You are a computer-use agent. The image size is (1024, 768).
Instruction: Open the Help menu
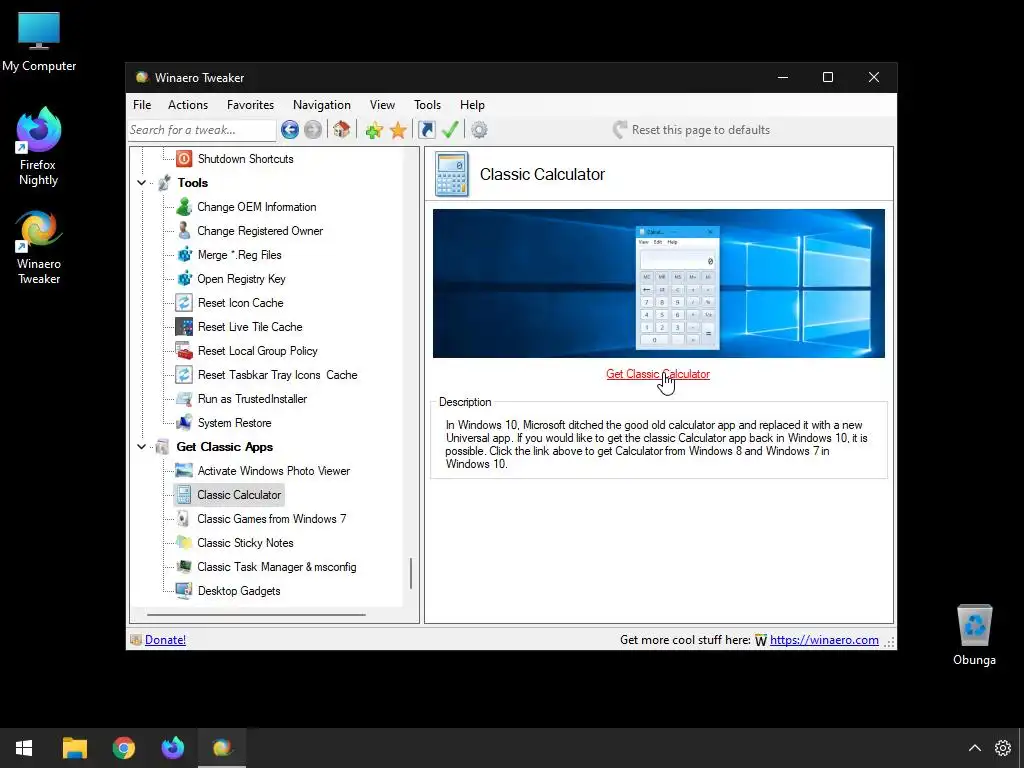472,104
